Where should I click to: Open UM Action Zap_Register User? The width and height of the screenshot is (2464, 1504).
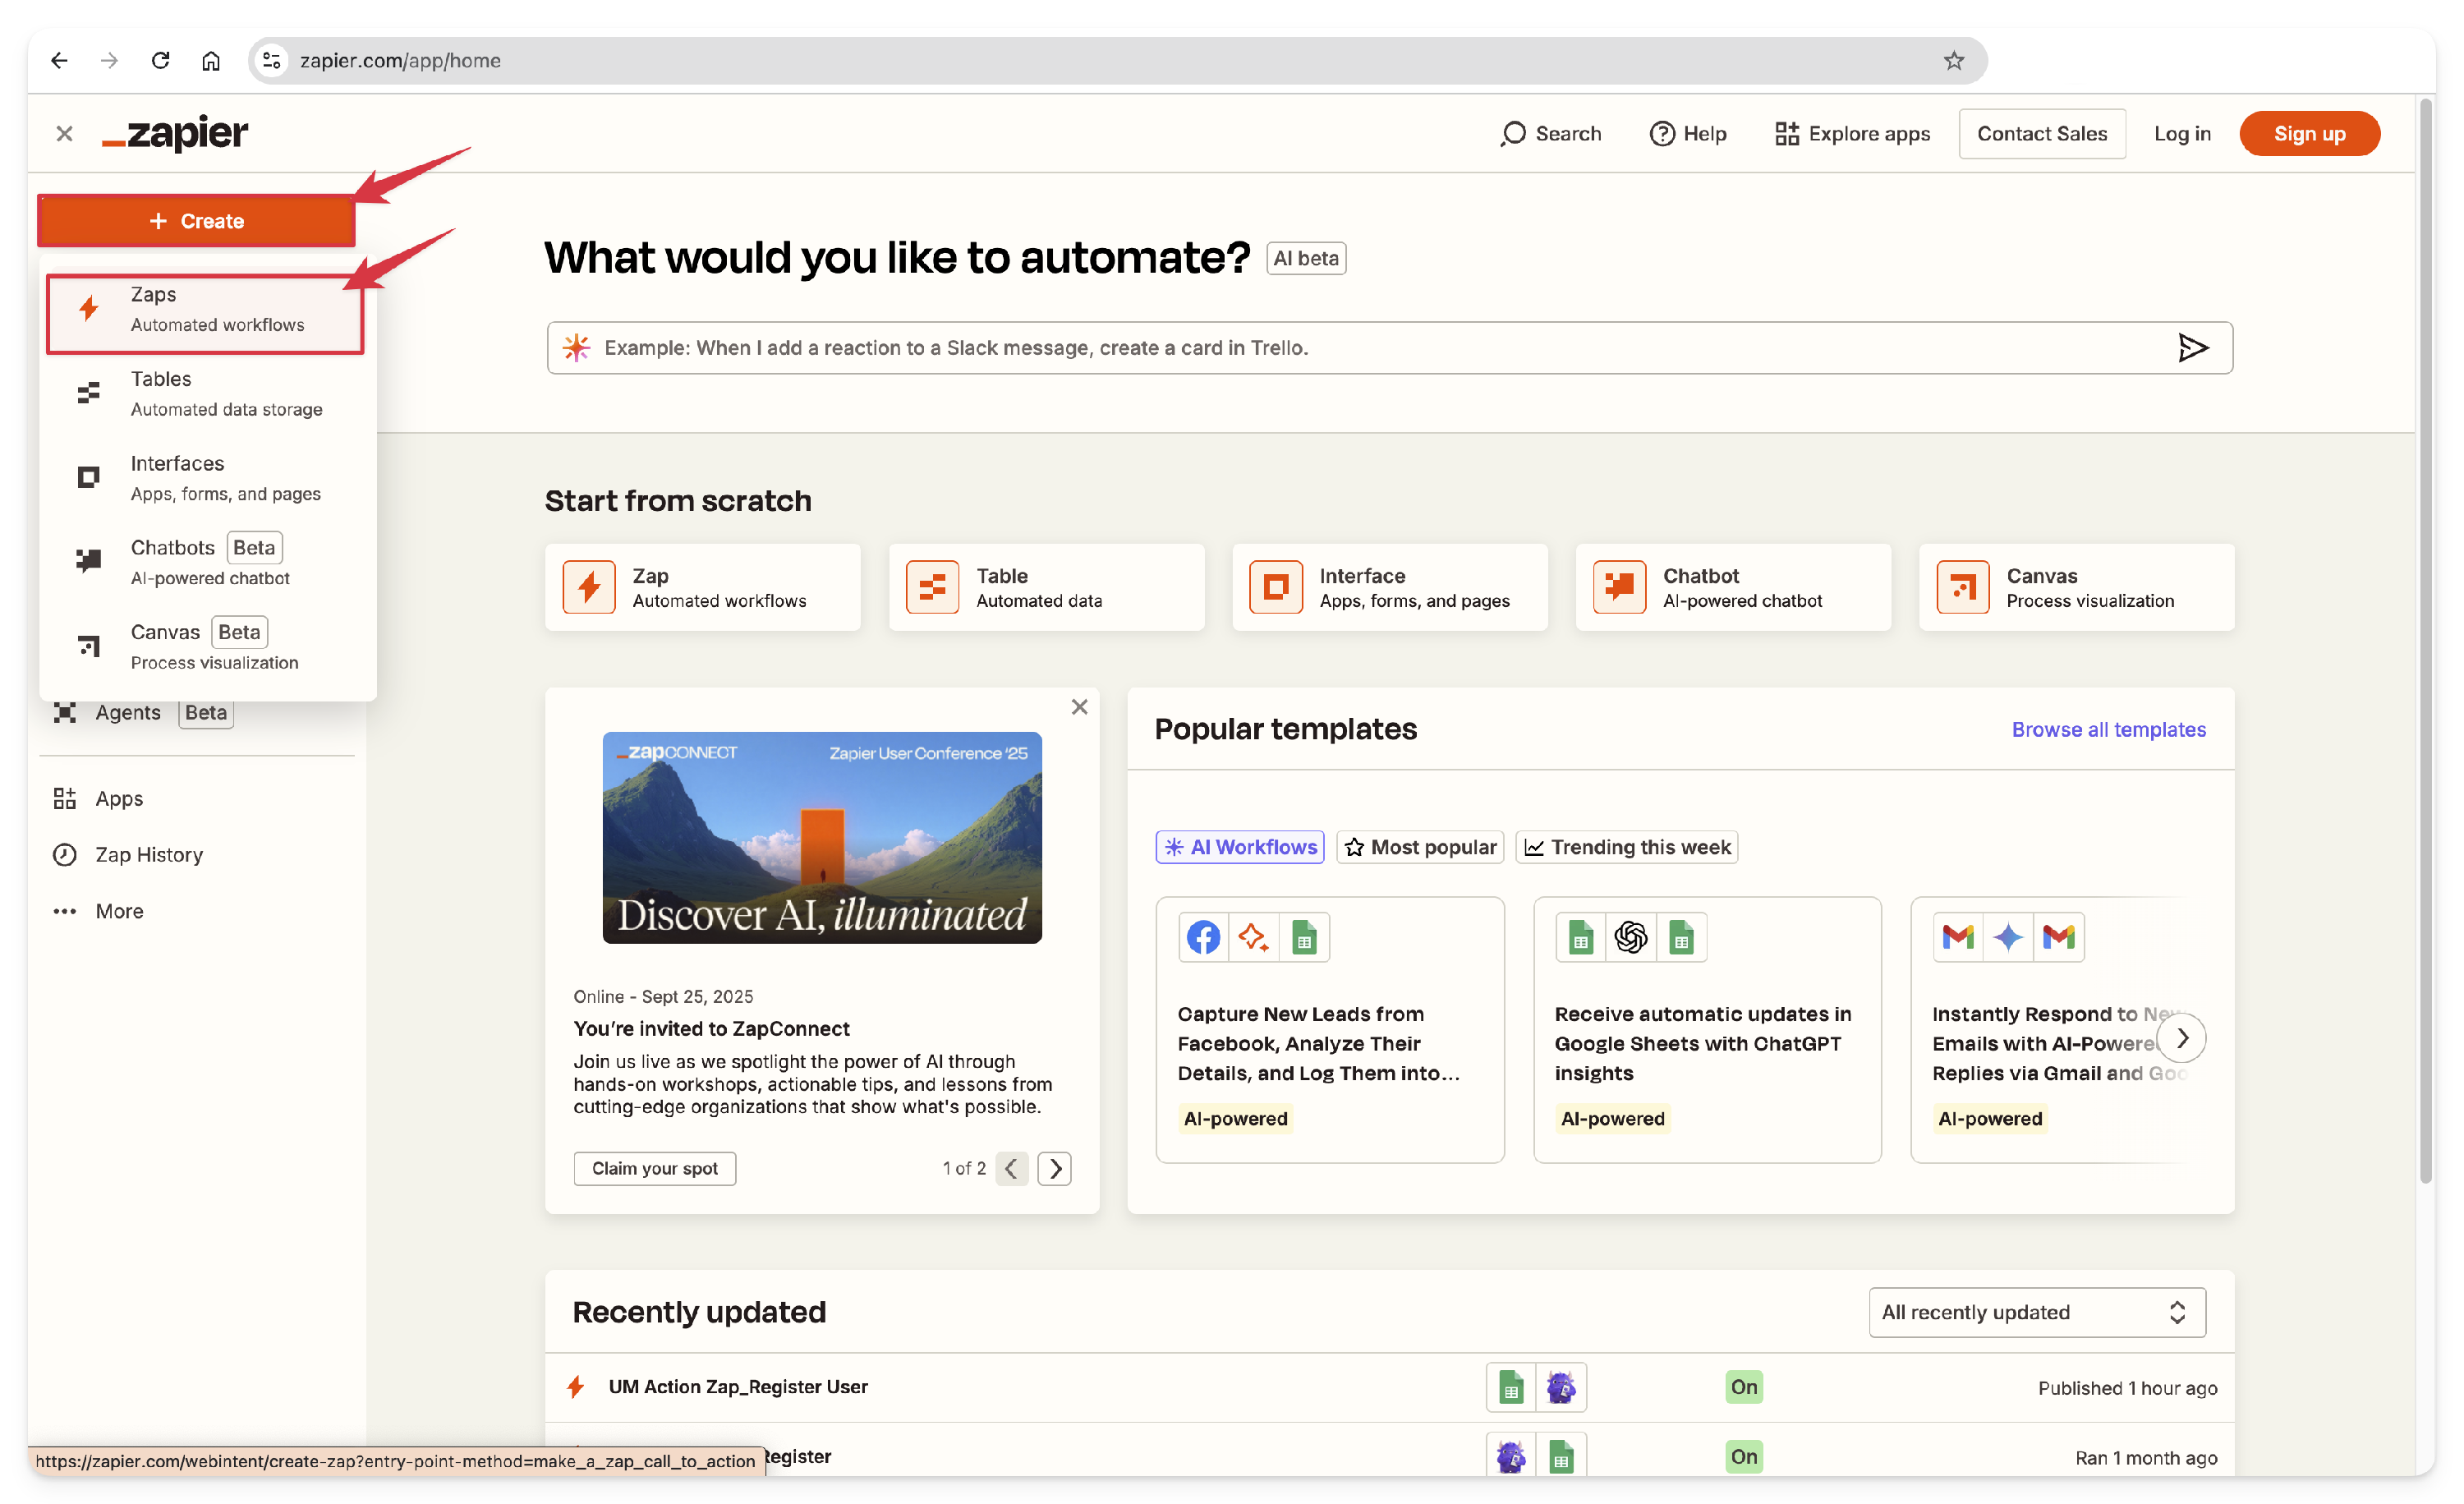pos(738,1386)
